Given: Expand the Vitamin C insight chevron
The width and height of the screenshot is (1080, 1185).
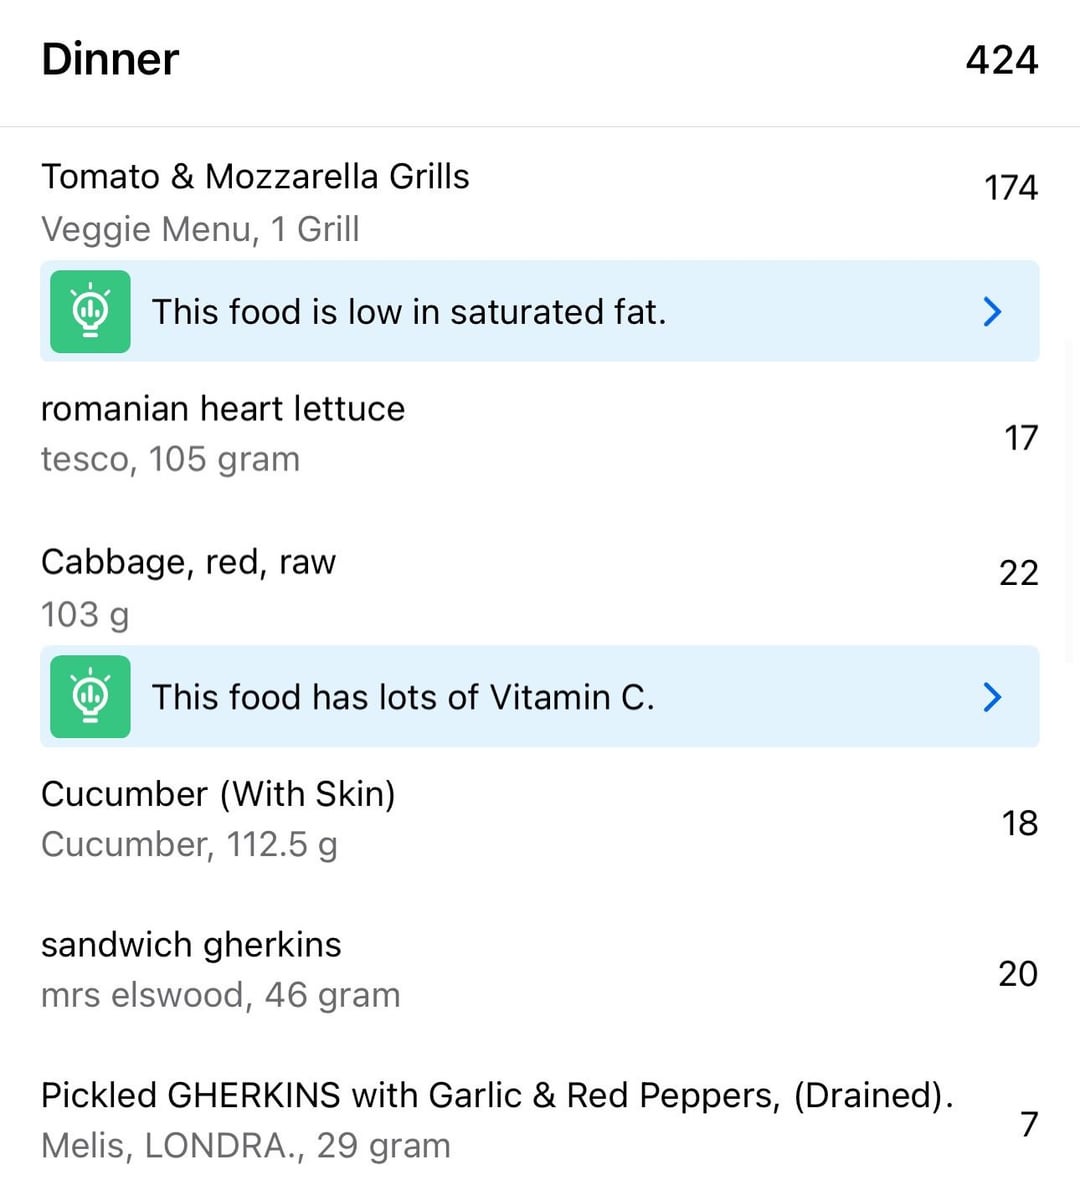Looking at the screenshot, I should [992, 697].
